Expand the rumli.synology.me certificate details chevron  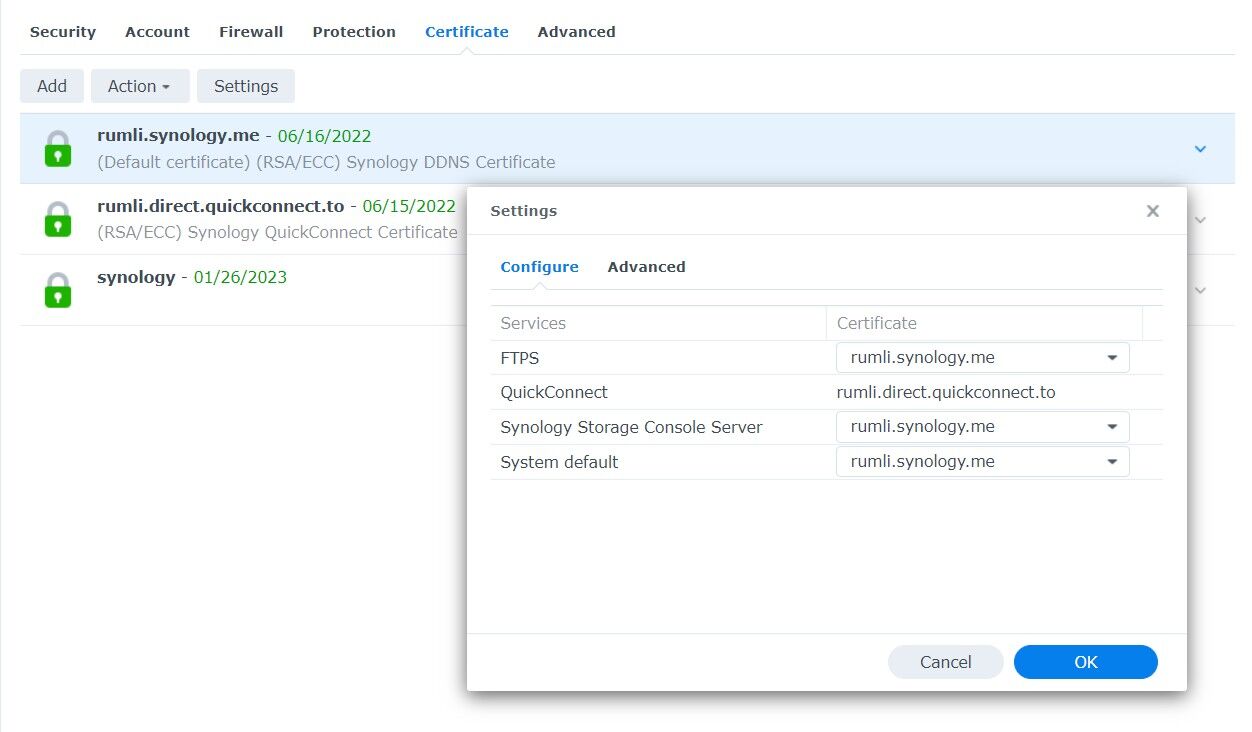click(x=1201, y=149)
